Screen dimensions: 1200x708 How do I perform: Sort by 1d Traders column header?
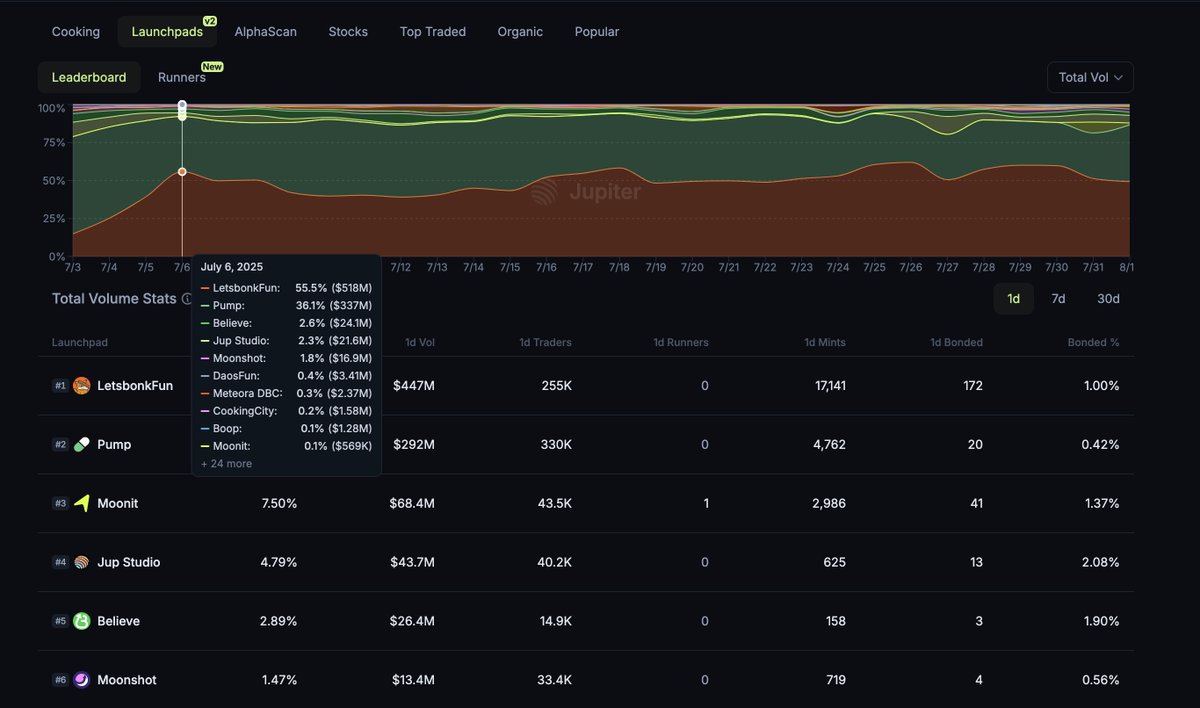(x=546, y=342)
